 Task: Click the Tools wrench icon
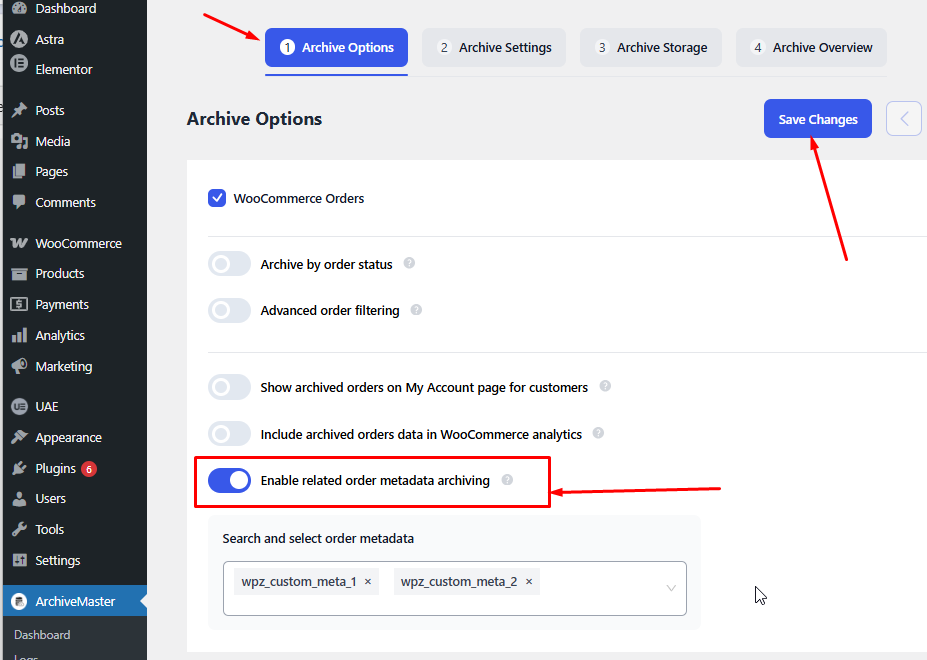pos(20,529)
